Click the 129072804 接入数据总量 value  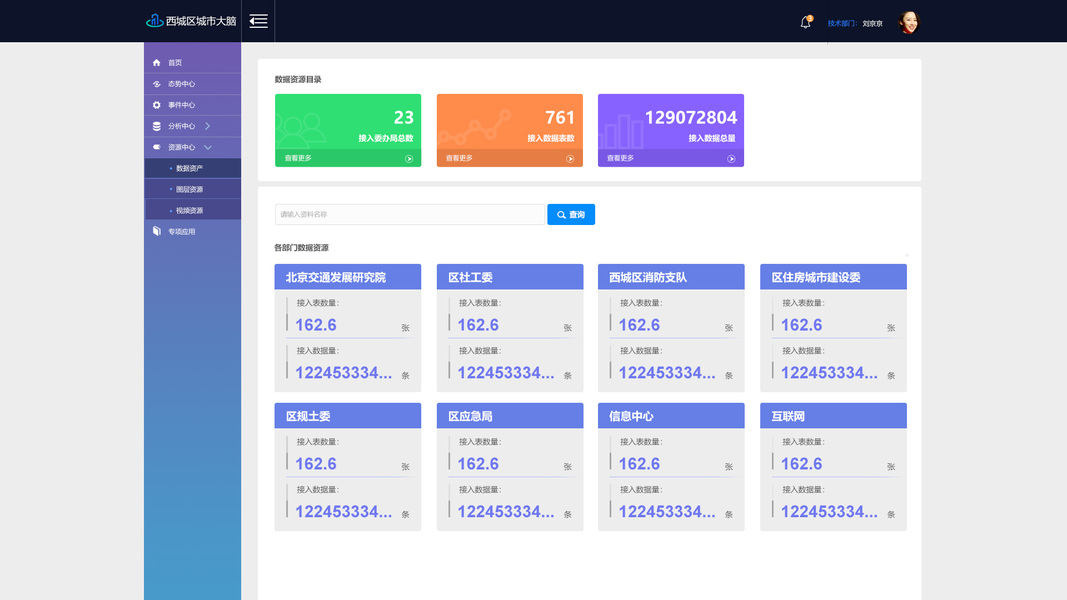[x=691, y=118]
